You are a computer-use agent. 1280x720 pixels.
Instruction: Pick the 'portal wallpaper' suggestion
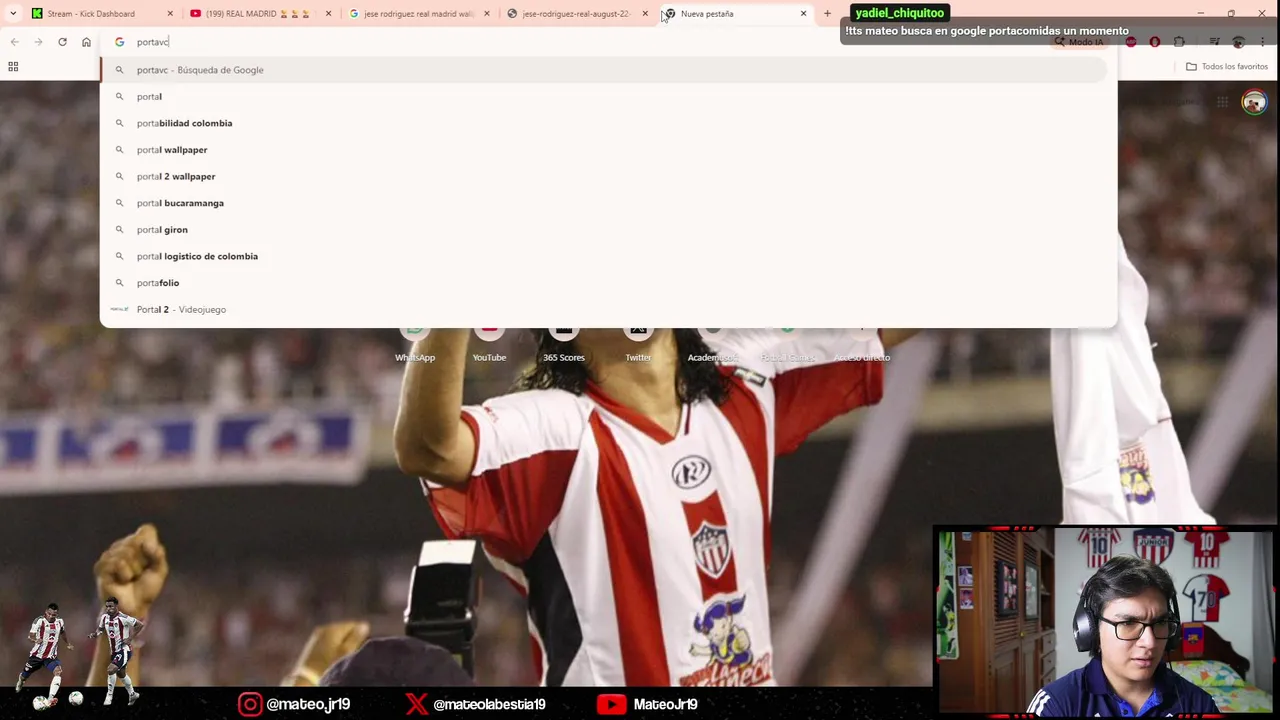(x=608, y=150)
